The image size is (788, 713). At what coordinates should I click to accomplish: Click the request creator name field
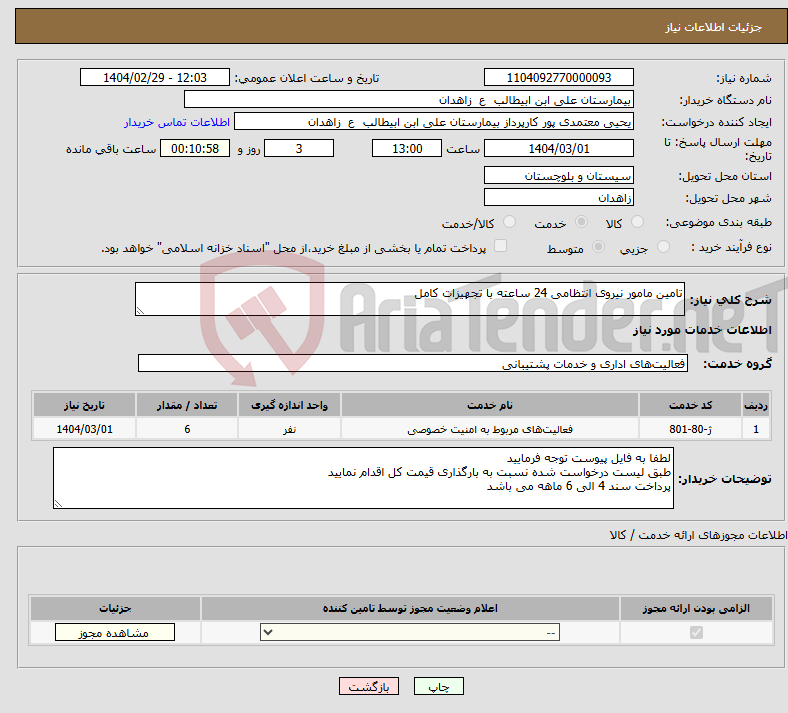tap(434, 122)
